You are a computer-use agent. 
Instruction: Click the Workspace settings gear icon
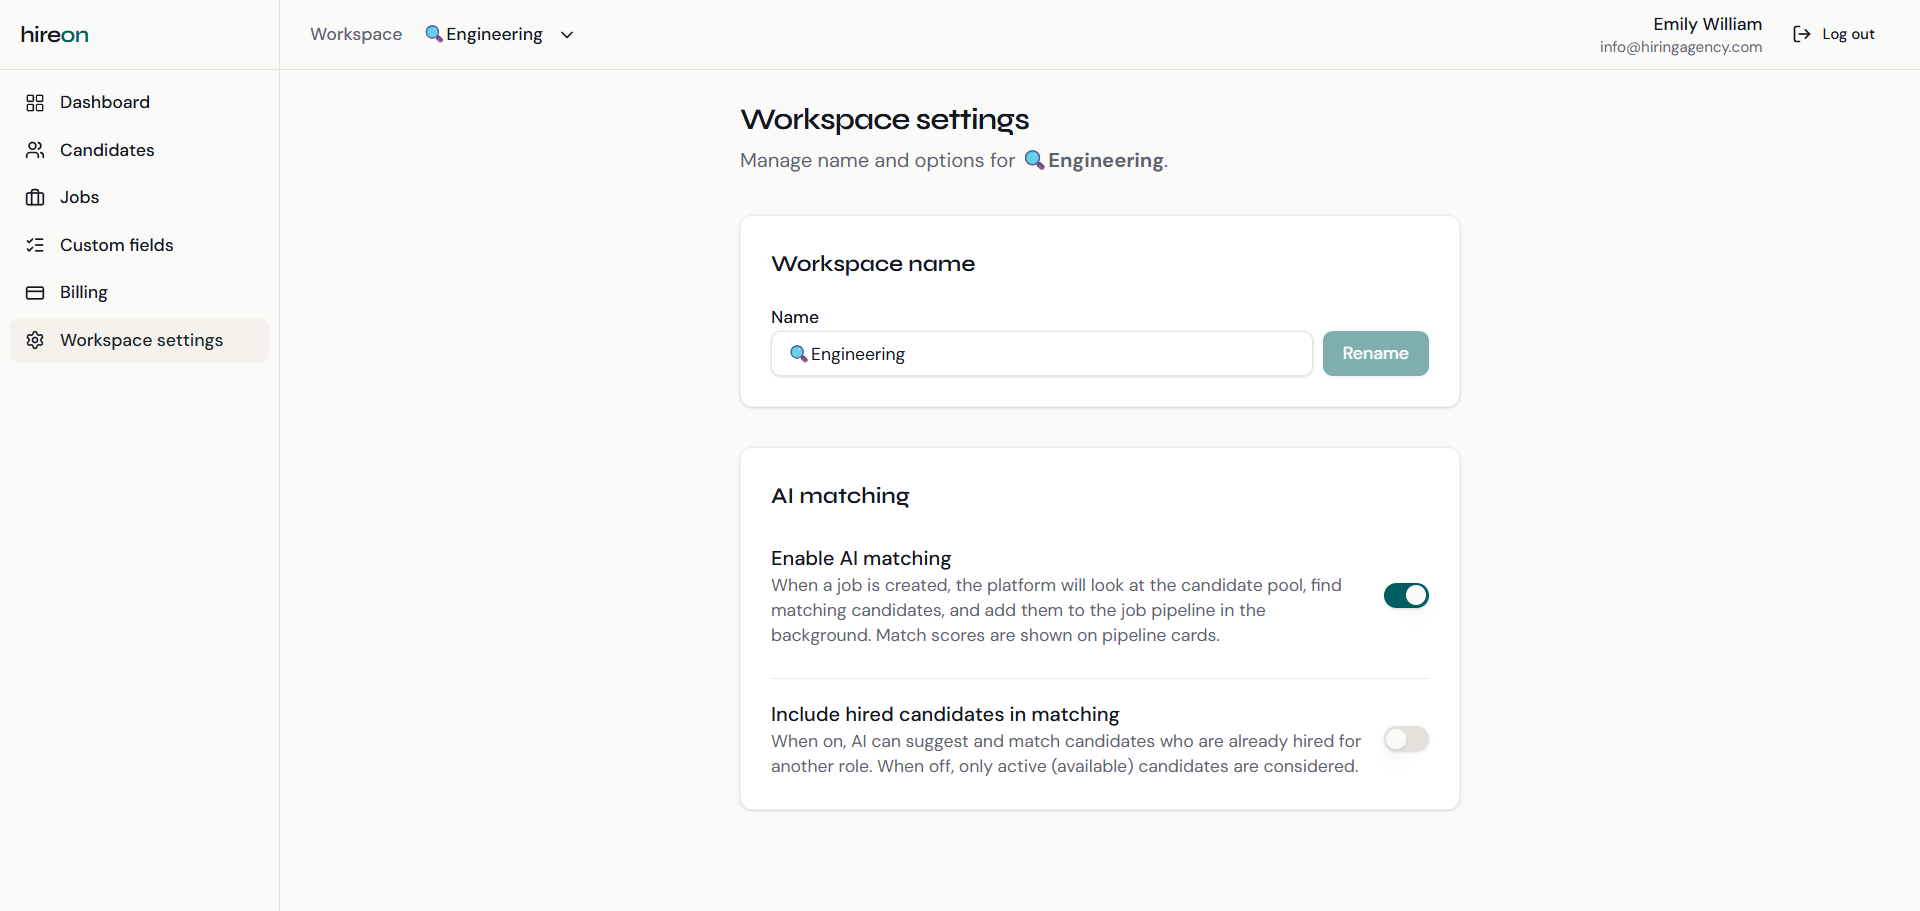[x=35, y=340]
